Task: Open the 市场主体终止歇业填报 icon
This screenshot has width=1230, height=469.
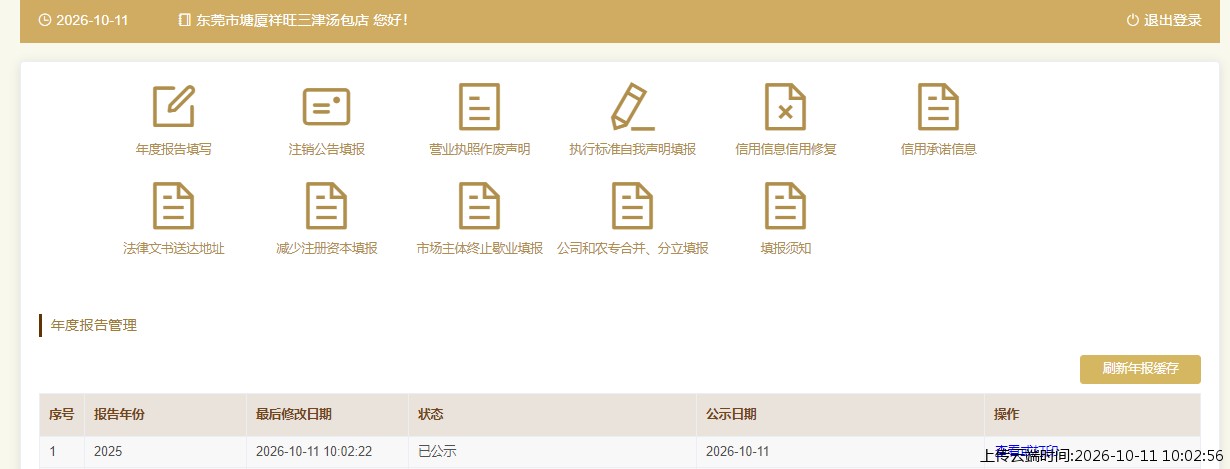Action: [479, 206]
